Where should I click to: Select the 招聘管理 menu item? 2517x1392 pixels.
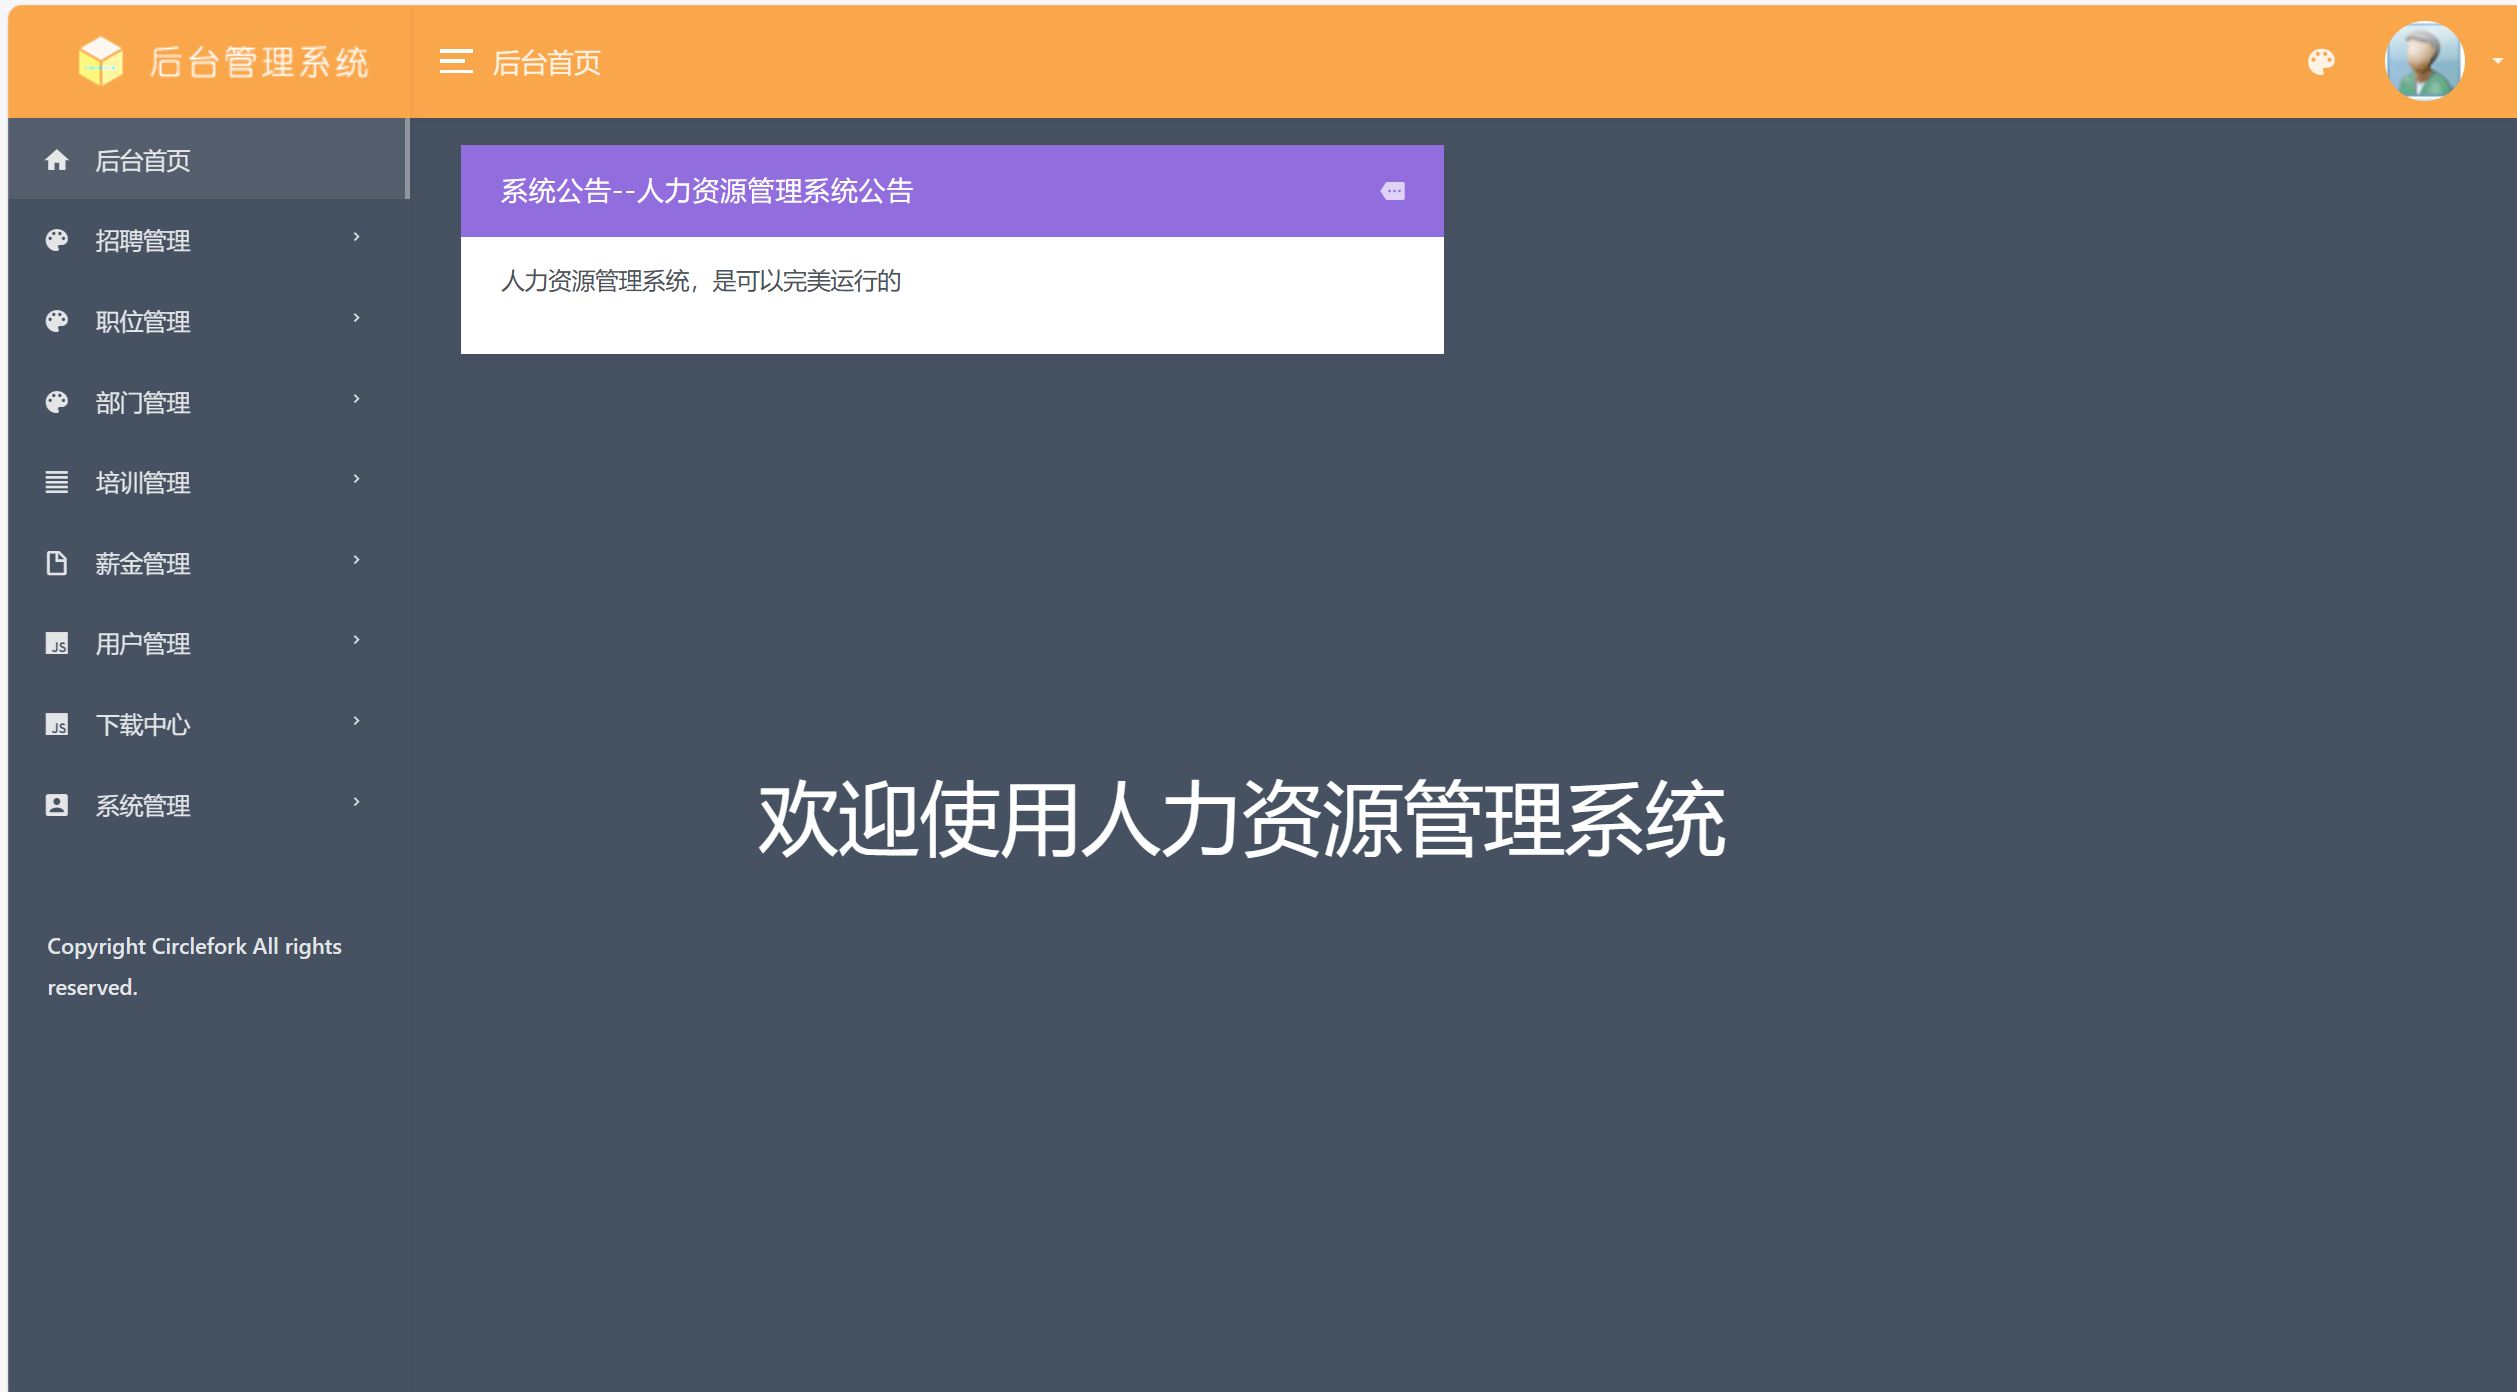[x=143, y=241]
